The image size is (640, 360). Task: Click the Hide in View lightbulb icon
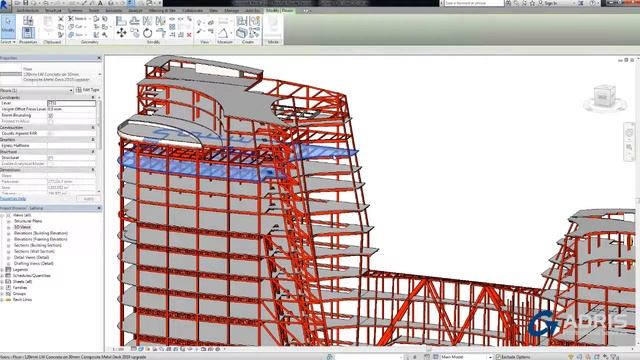199,22
